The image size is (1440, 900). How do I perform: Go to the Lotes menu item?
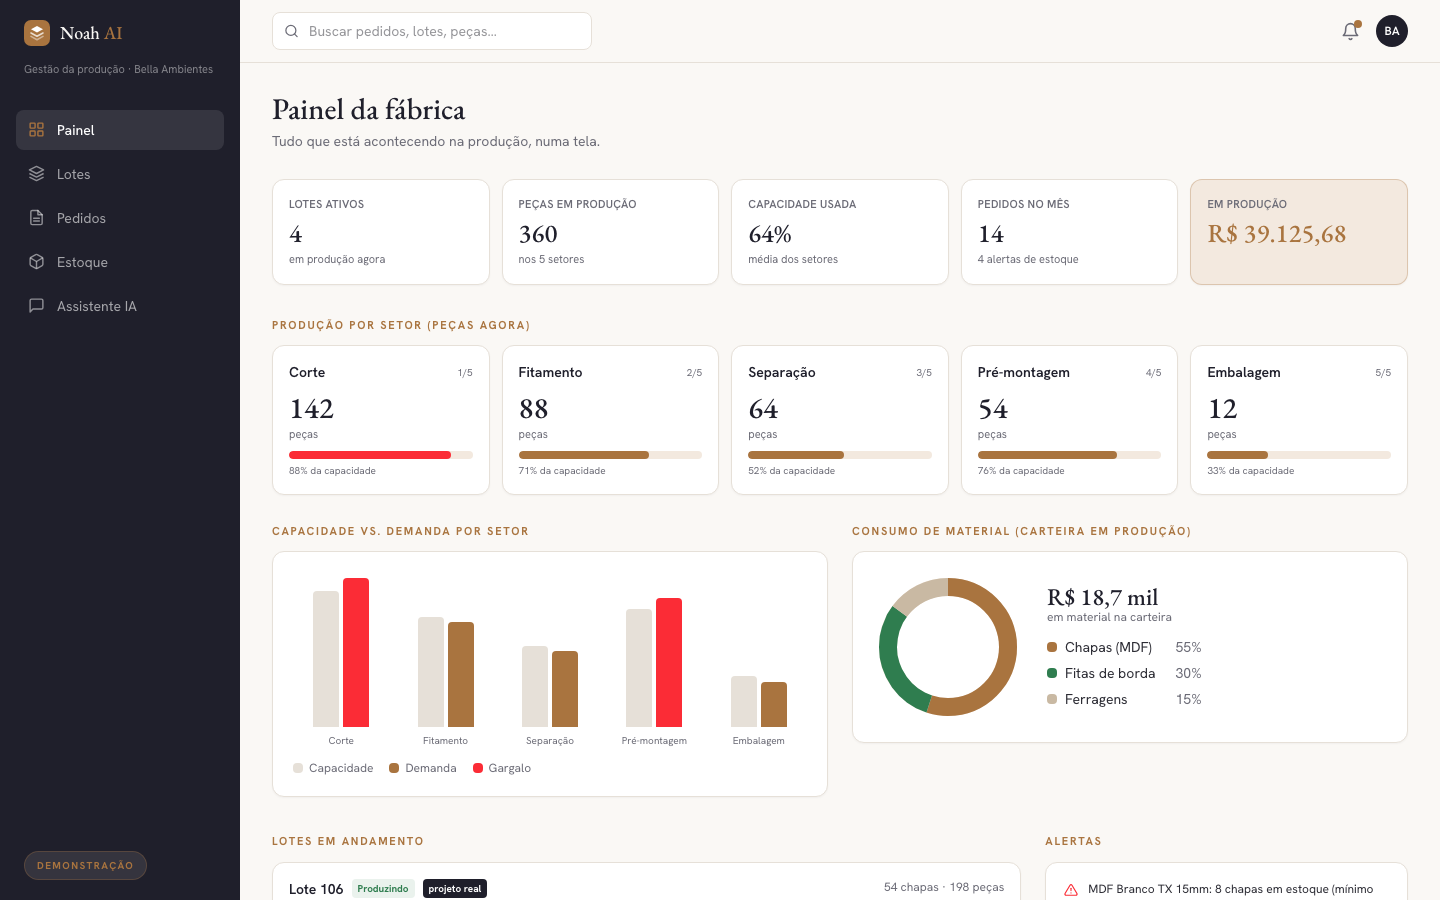pyautogui.click(x=120, y=174)
